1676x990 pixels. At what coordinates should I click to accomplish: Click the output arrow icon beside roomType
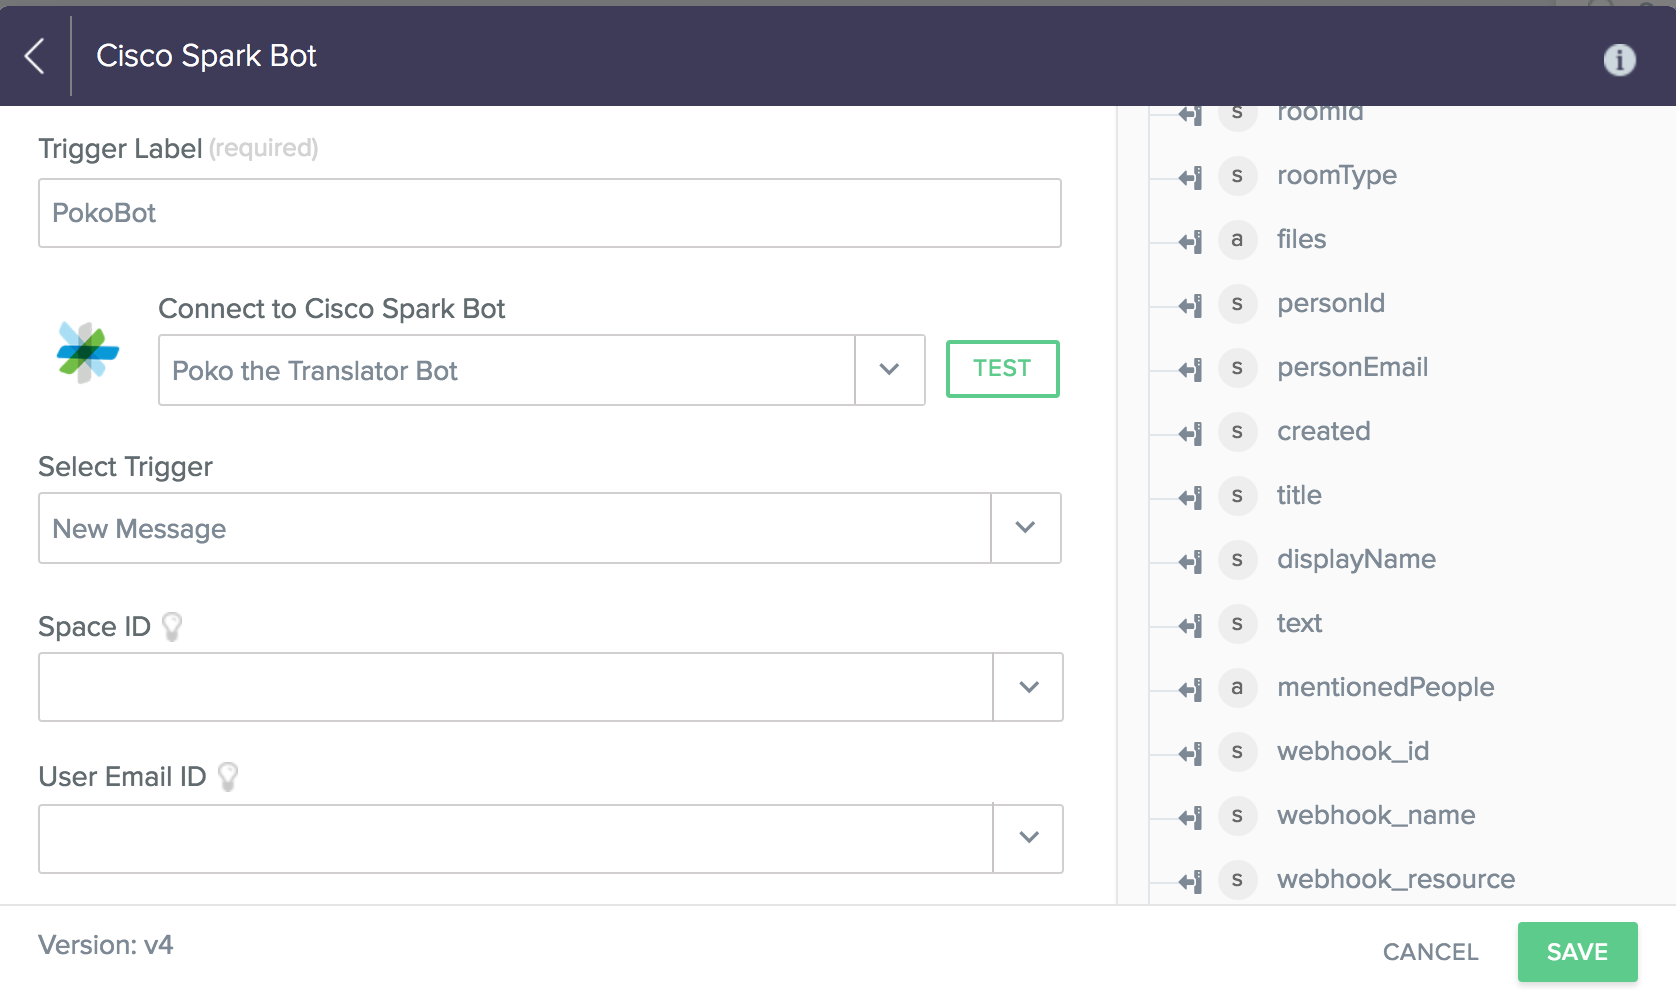[1190, 177]
